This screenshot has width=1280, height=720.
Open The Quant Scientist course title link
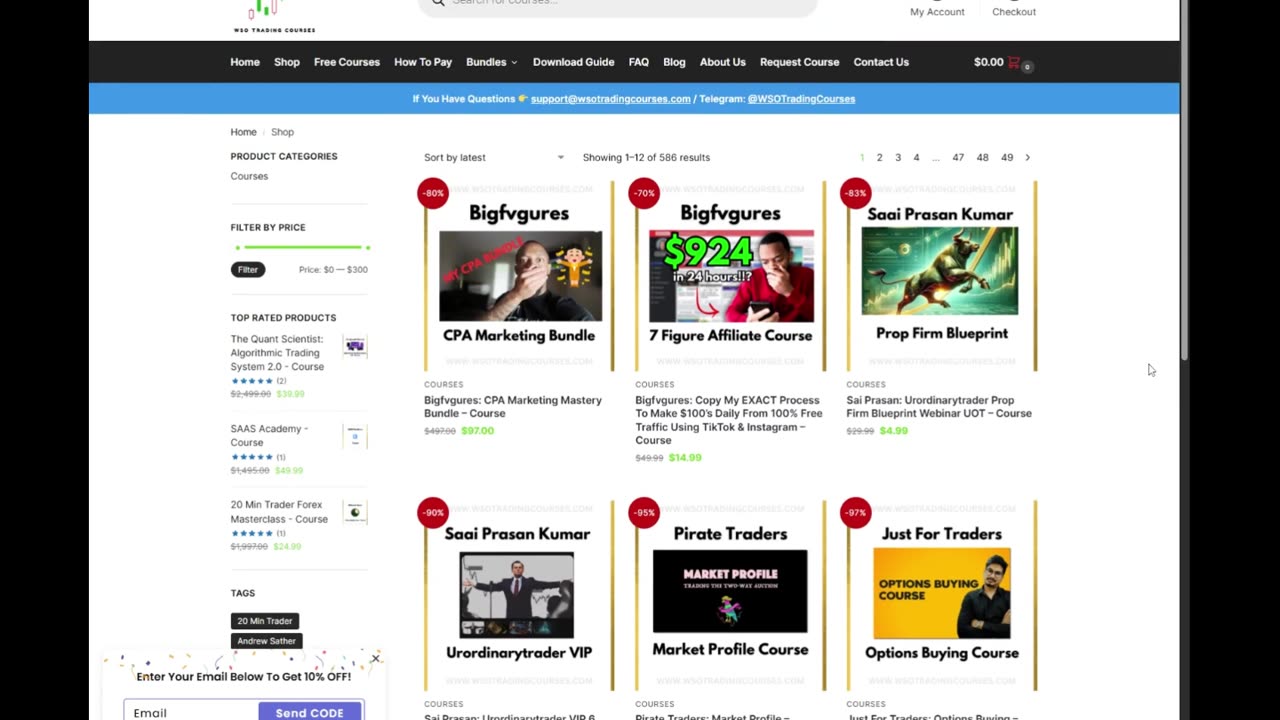click(x=277, y=353)
